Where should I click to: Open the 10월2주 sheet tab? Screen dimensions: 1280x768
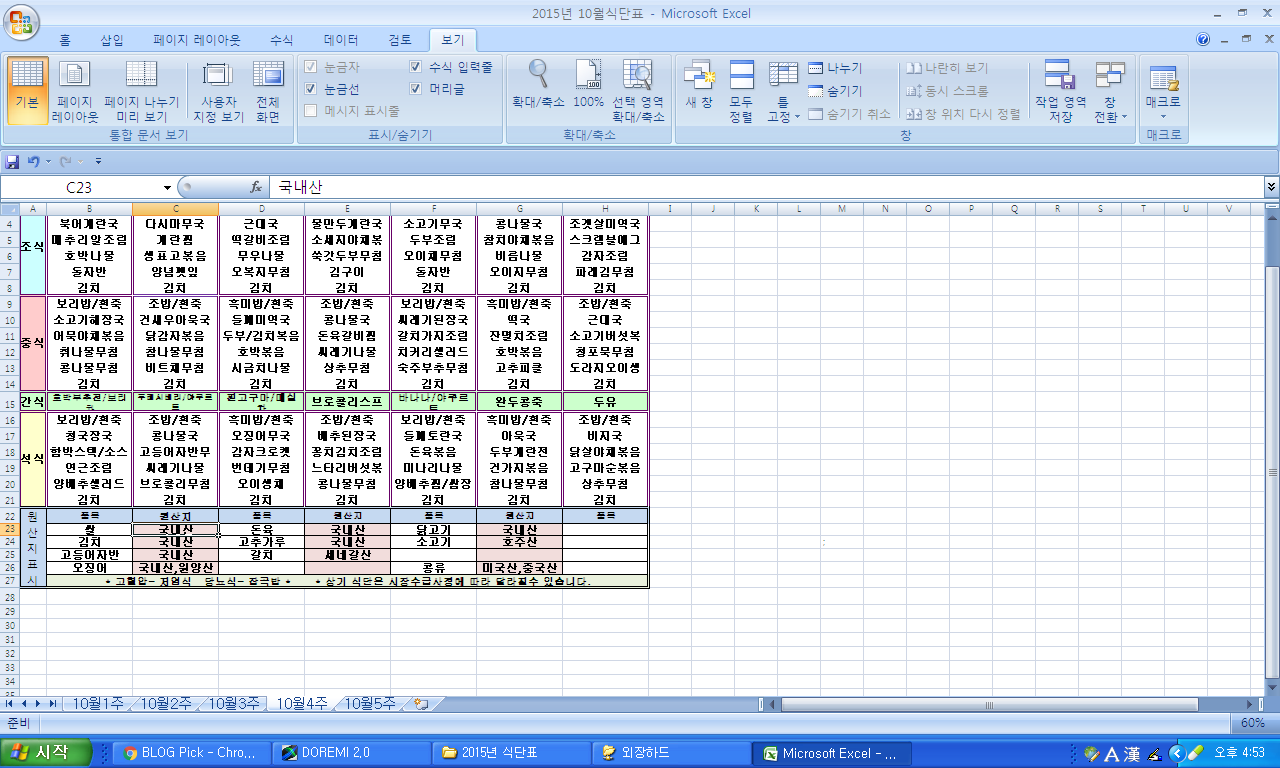point(165,703)
